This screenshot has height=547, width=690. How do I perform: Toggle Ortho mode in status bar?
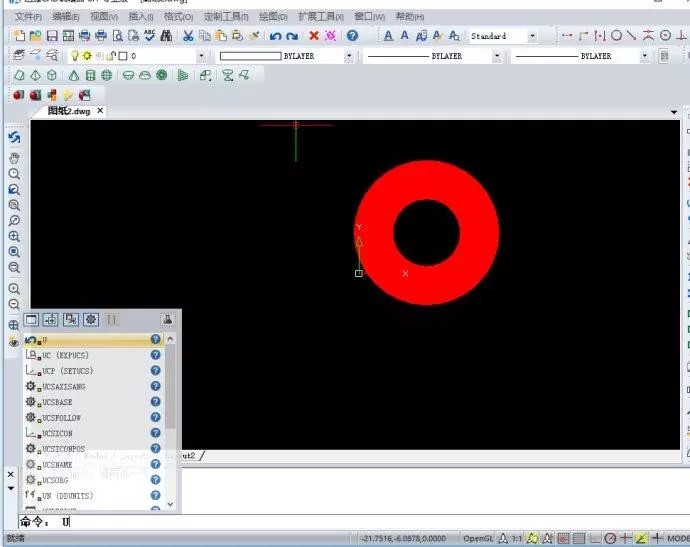(x=595, y=538)
